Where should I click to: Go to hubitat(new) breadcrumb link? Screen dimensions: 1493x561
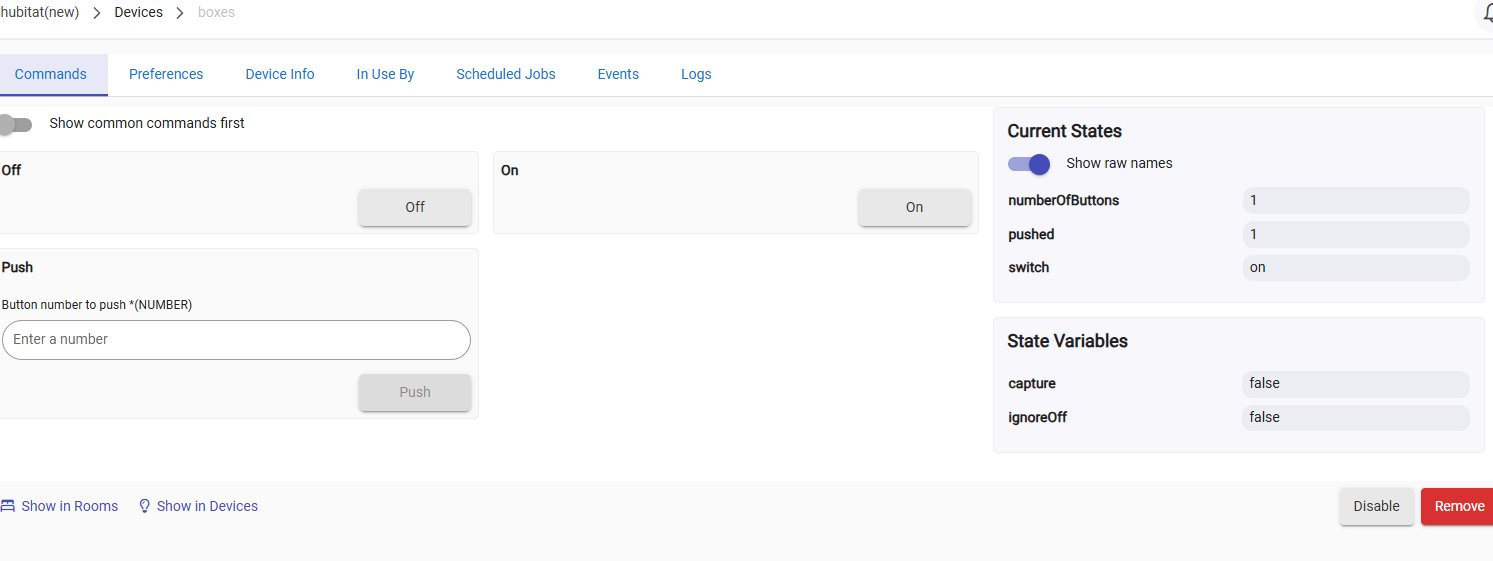[40, 13]
